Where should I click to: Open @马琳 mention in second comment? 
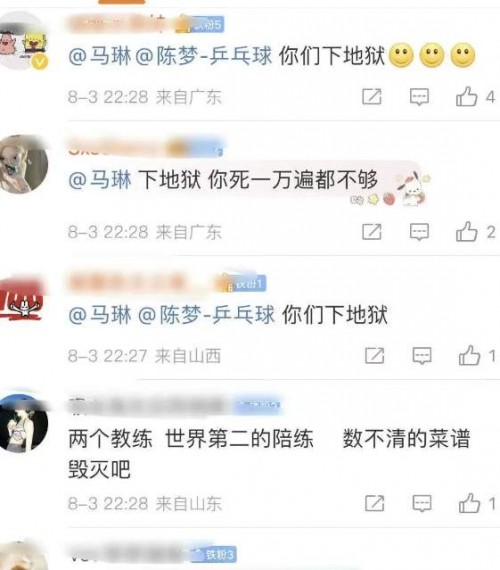coord(100,180)
